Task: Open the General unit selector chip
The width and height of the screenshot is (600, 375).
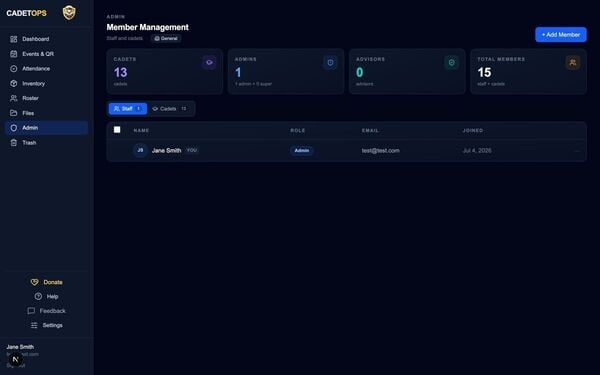Action: point(166,38)
